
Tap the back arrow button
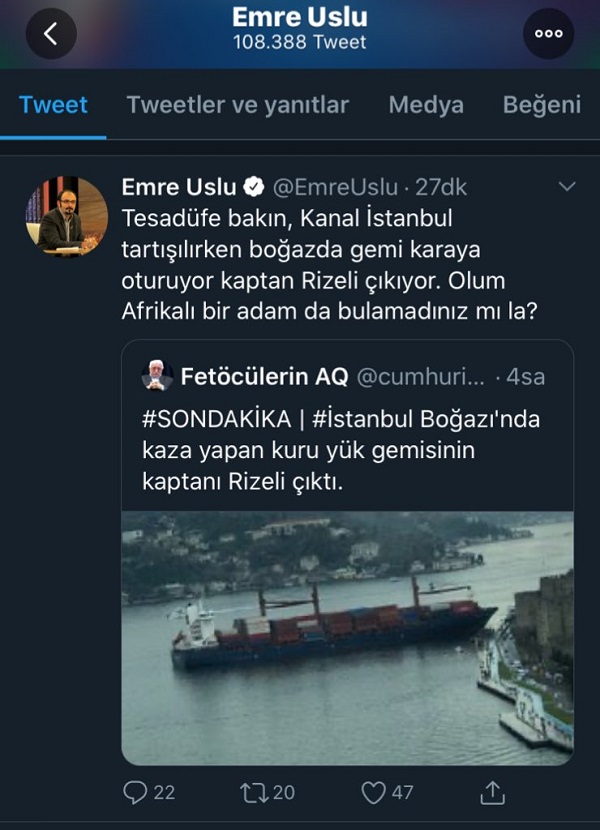(51, 33)
